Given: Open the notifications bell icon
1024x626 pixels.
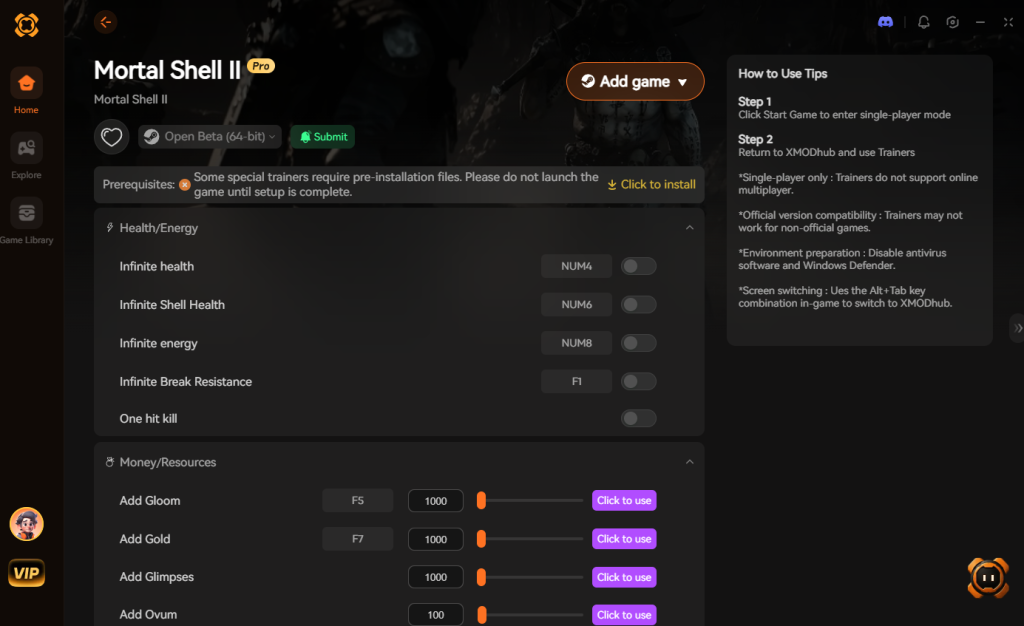Looking at the screenshot, I should click(923, 22).
